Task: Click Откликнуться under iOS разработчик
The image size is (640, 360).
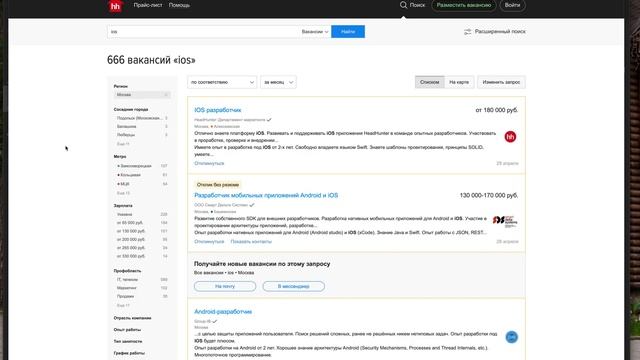Action: point(209,163)
